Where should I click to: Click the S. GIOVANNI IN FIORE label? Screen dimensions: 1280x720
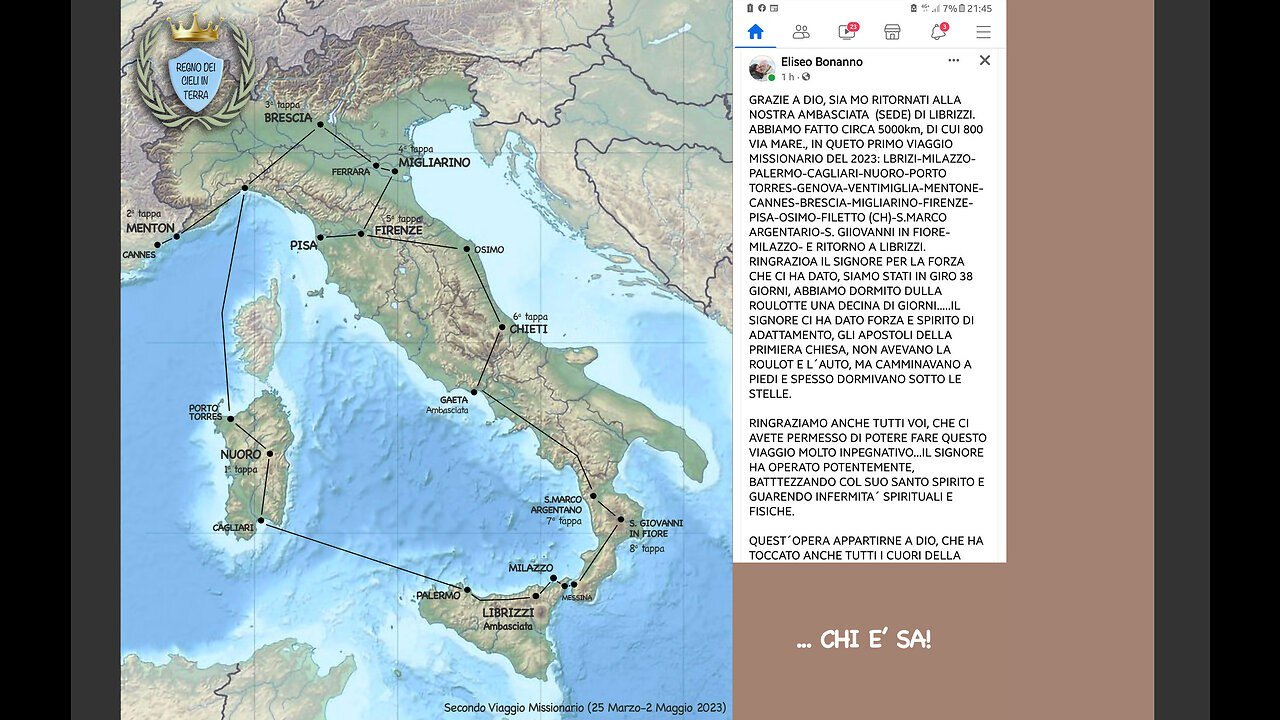655,528
